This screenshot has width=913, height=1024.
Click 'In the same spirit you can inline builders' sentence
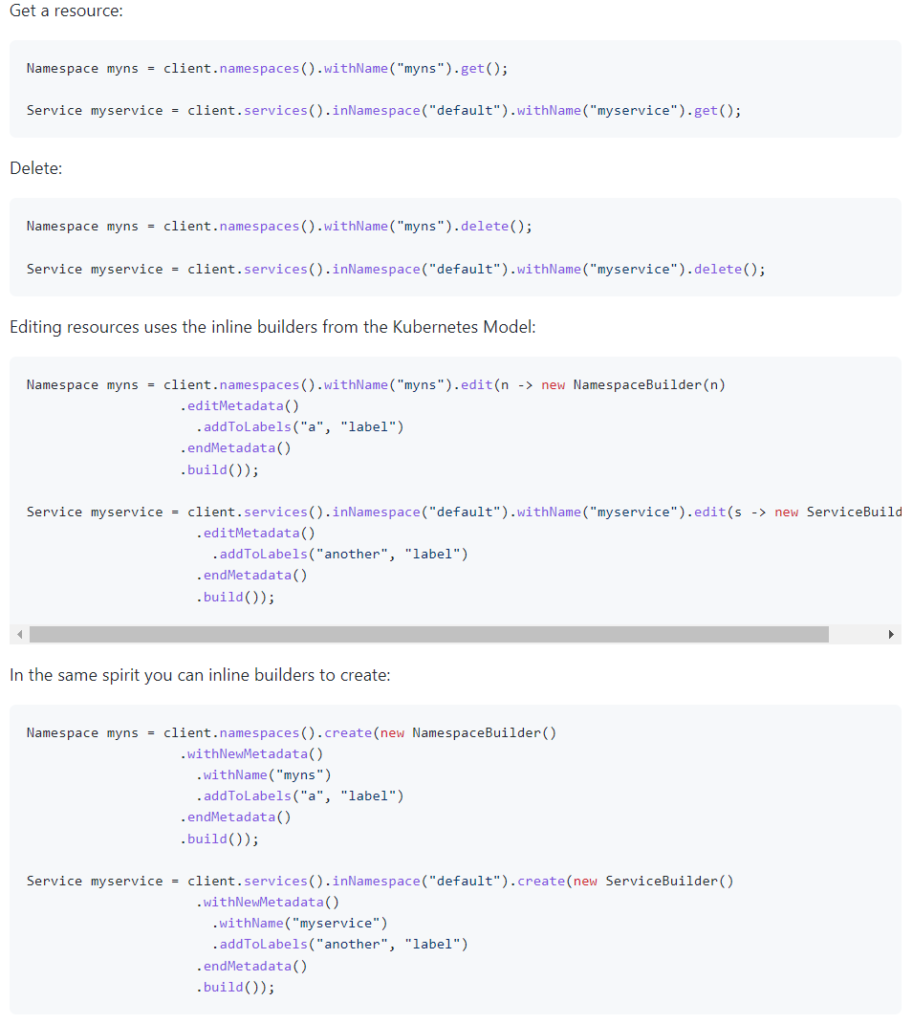(x=200, y=675)
